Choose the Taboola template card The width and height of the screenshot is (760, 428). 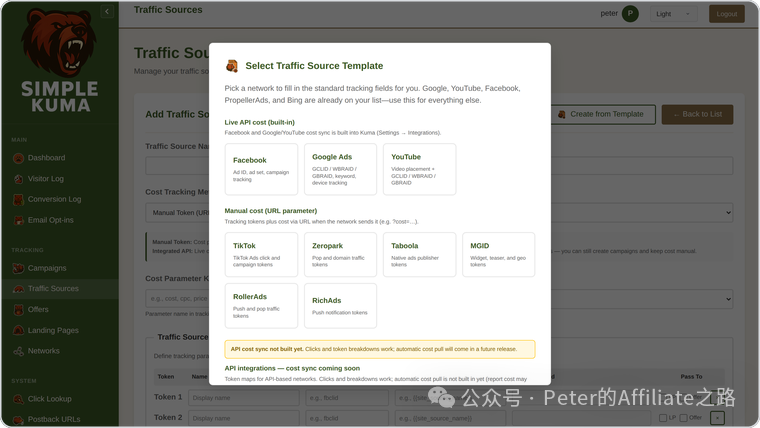(419, 254)
